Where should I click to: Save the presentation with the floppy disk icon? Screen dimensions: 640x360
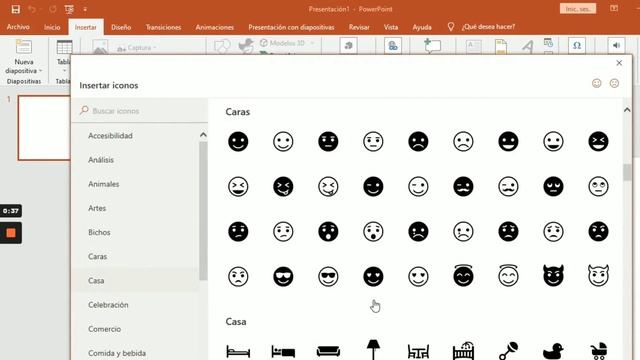pyautogui.click(x=16, y=9)
